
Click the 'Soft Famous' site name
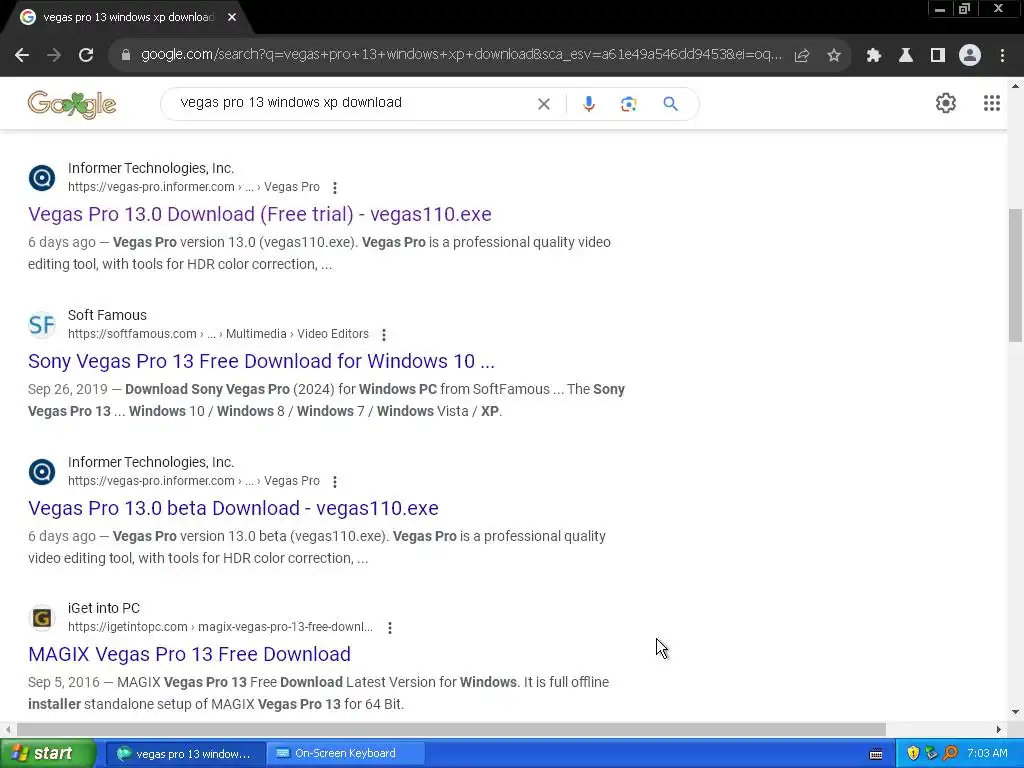107,315
